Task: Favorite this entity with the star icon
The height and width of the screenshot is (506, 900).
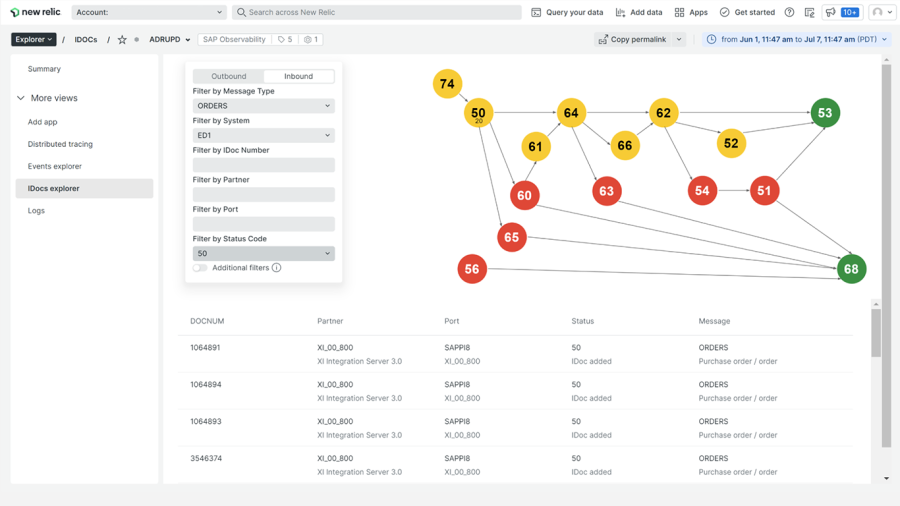Action: point(122,40)
